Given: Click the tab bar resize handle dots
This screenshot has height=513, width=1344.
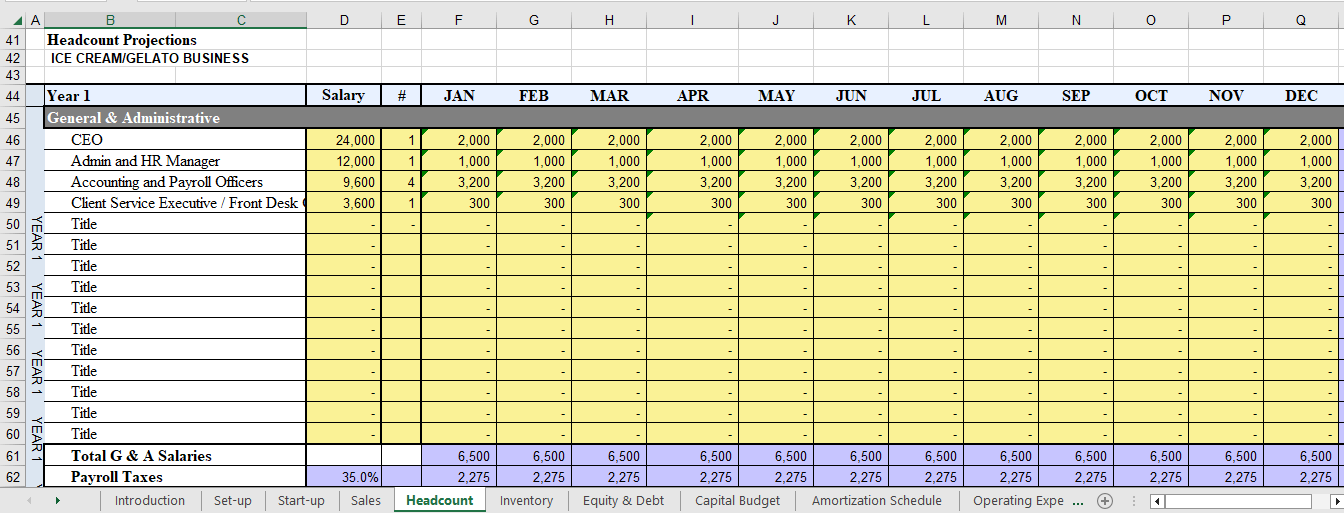Looking at the screenshot, I should [1132, 501].
